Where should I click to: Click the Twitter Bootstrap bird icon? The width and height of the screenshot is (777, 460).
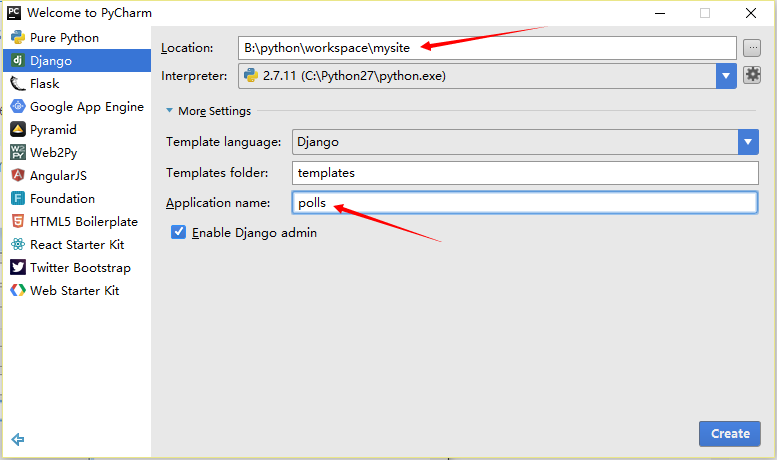pyautogui.click(x=18, y=268)
